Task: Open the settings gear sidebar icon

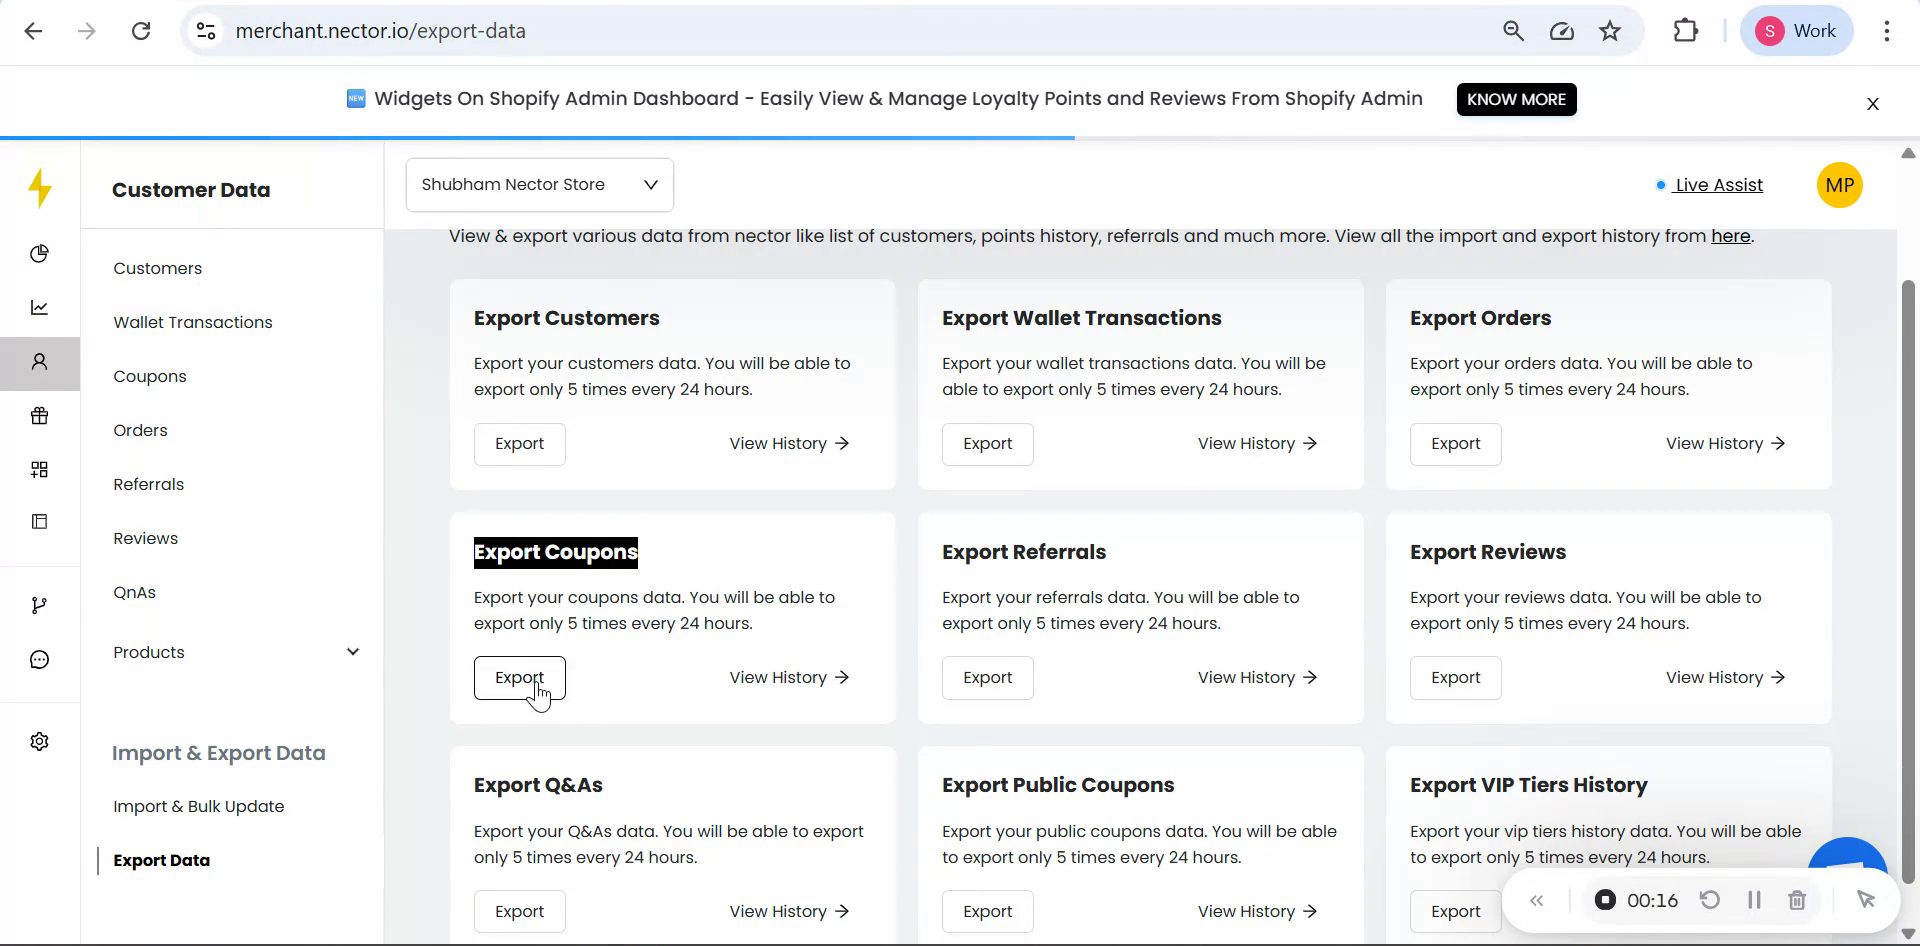Action: point(40,742)
